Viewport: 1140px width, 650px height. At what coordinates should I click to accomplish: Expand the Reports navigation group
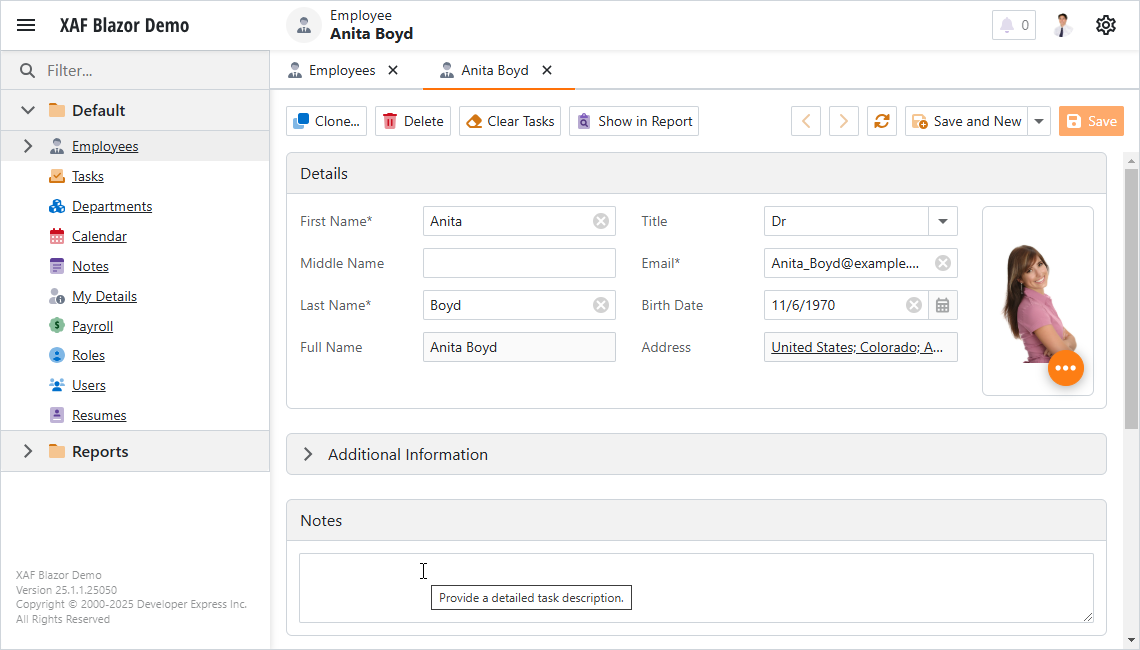pyautogui.click(x=28, y=451)
